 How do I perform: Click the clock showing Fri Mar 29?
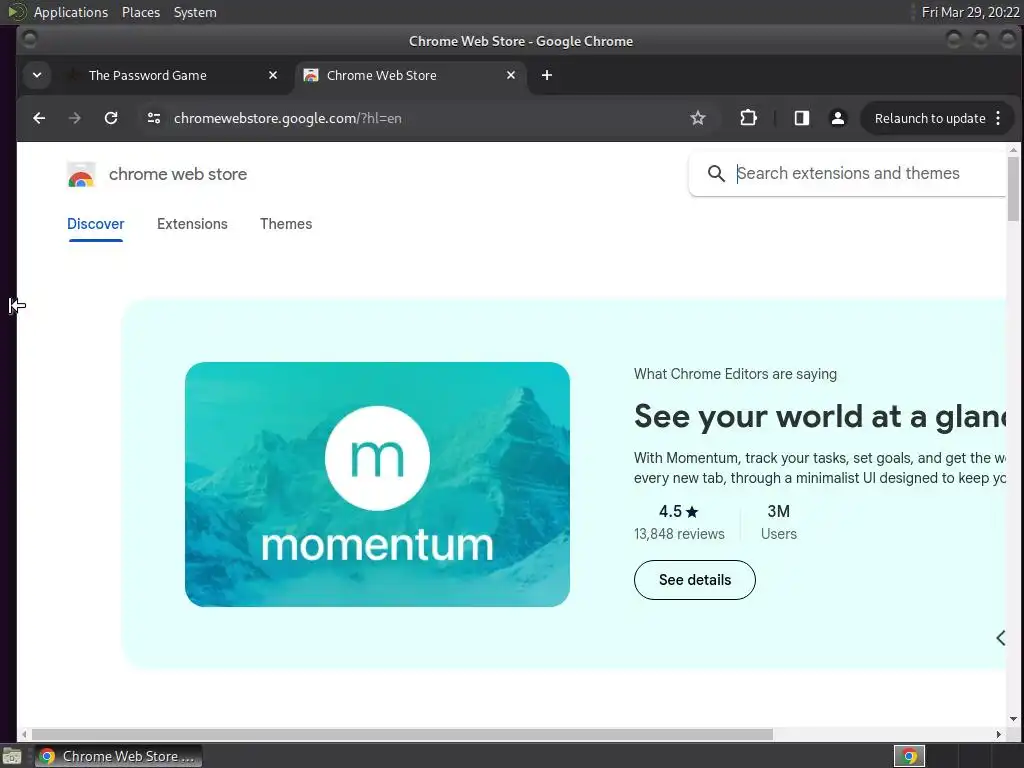(970, 12)
